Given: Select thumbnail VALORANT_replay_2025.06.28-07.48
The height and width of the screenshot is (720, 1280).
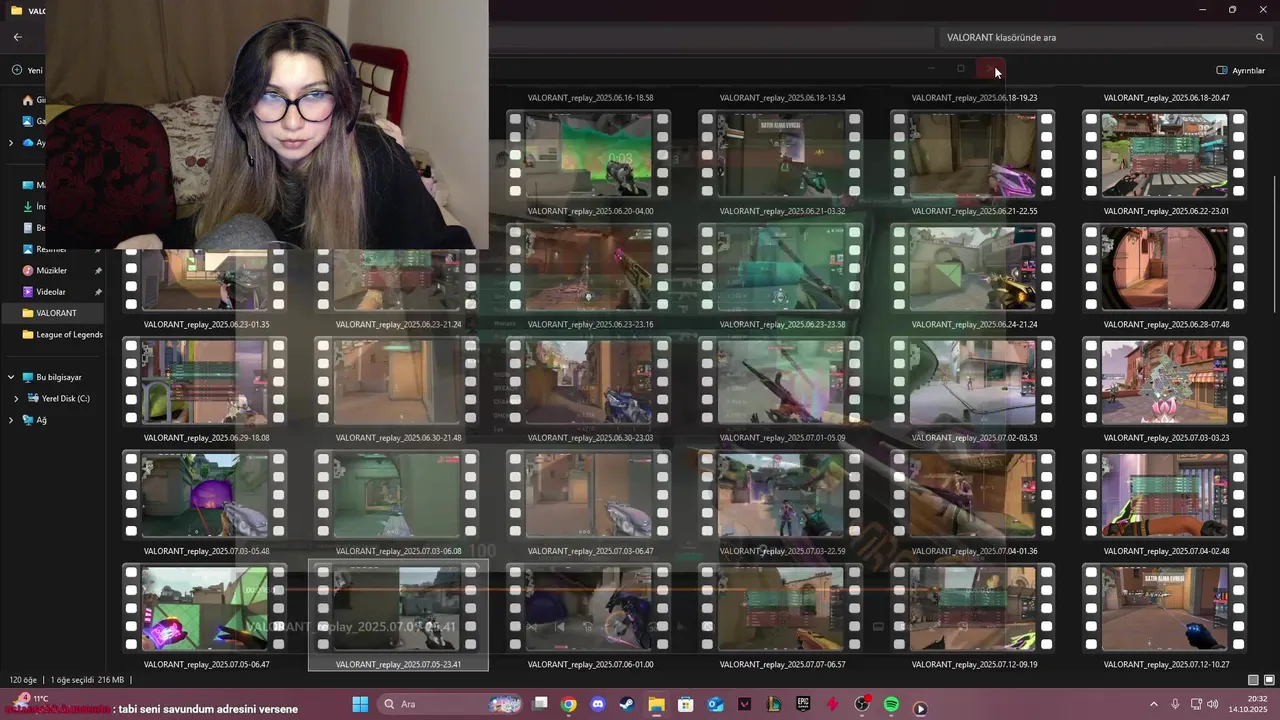Looking at the screenshot, I should click(1166, 267).
